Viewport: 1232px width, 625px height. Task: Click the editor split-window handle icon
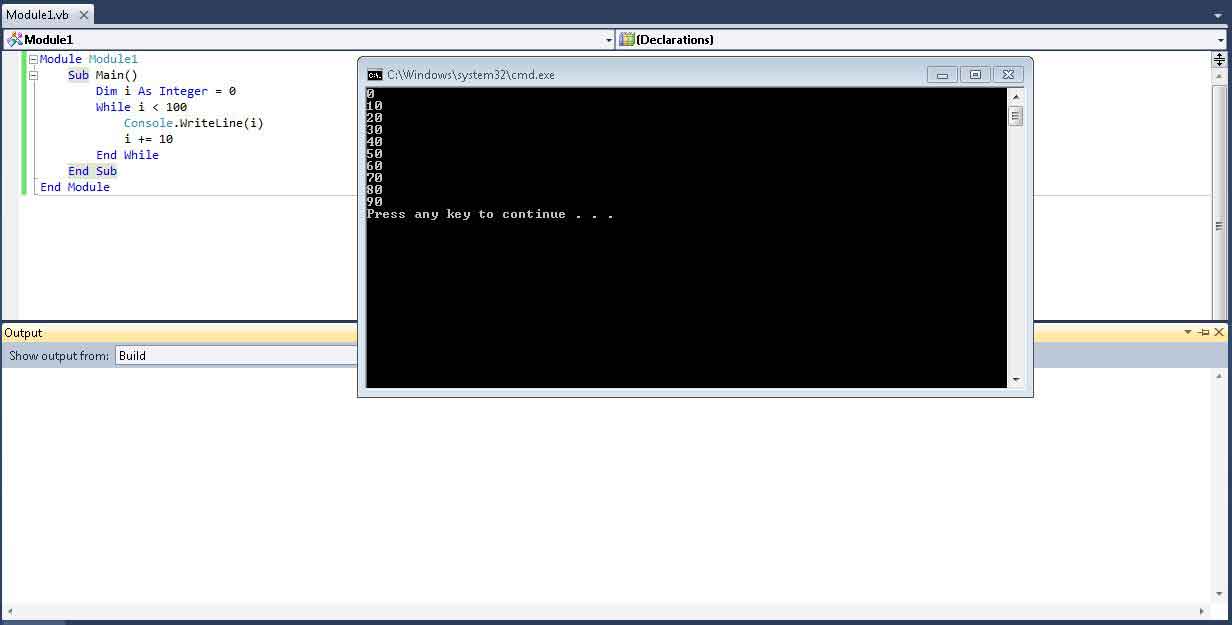pyautogui.click(x=1219, y=60)
